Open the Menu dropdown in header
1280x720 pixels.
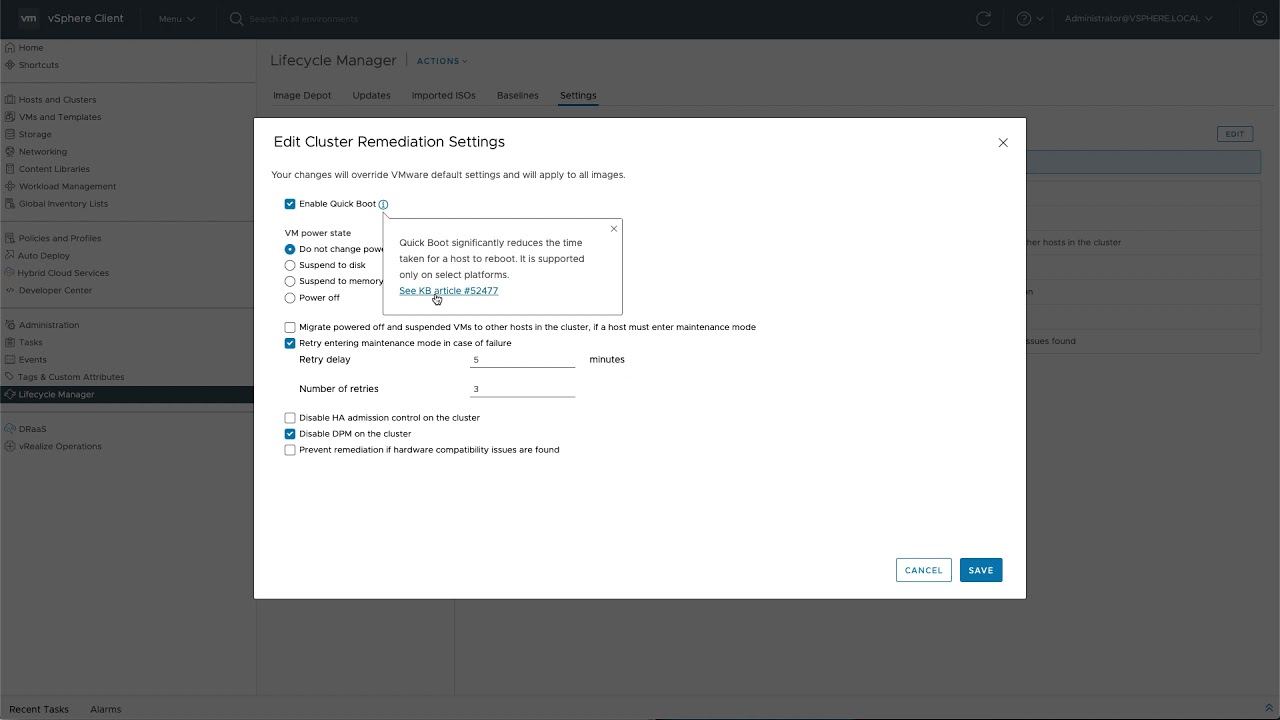pyautogui.click(x=176, y=19)
